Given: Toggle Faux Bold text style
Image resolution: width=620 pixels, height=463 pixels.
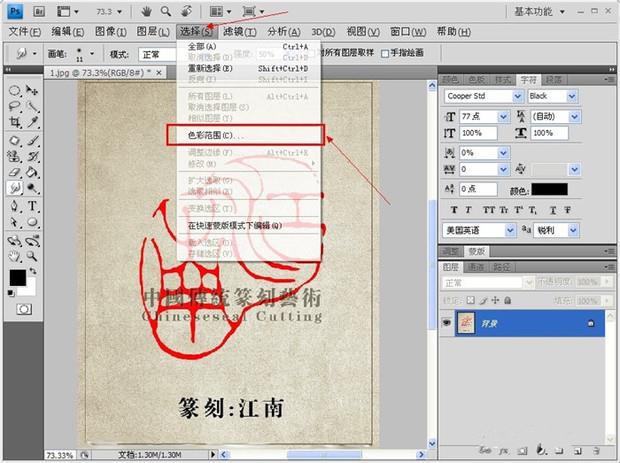Looking at the screenshot, I should pyautogui.click(x=454, y=210).
